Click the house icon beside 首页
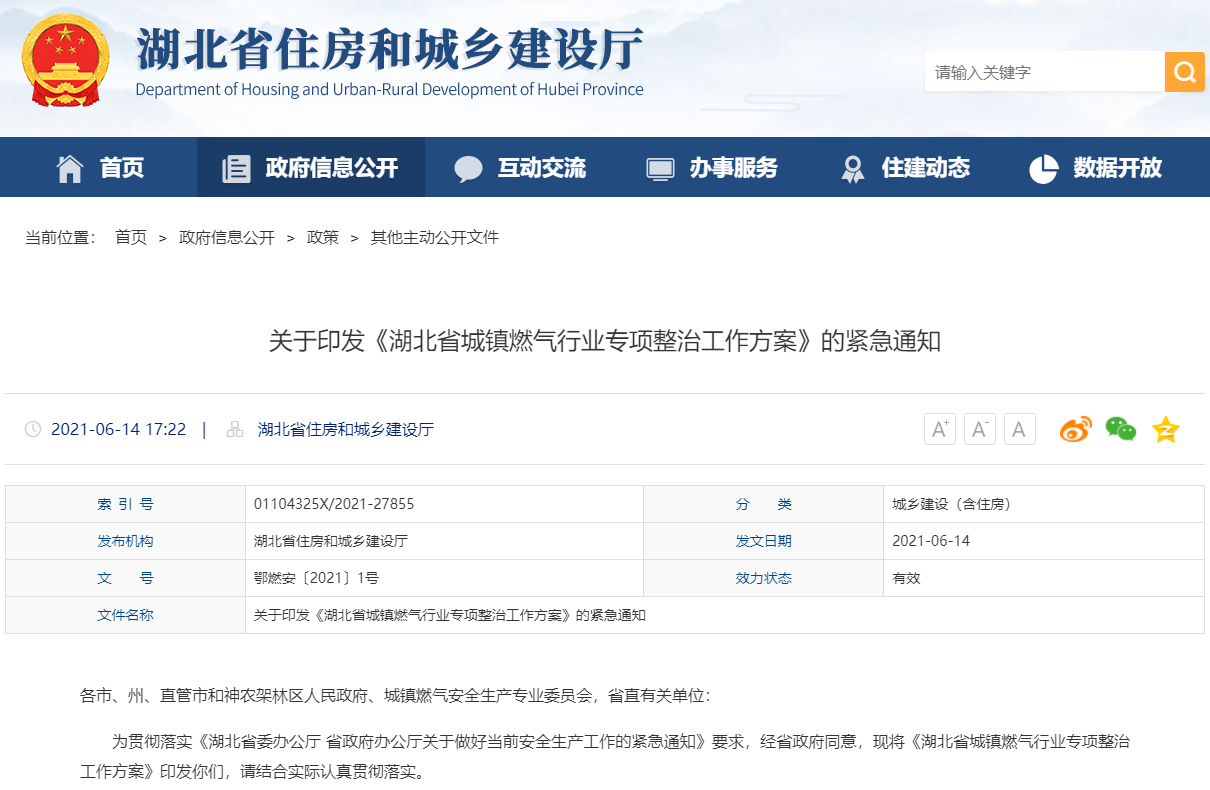Viewport: 1210px width, 790px height. click(69, 167)
